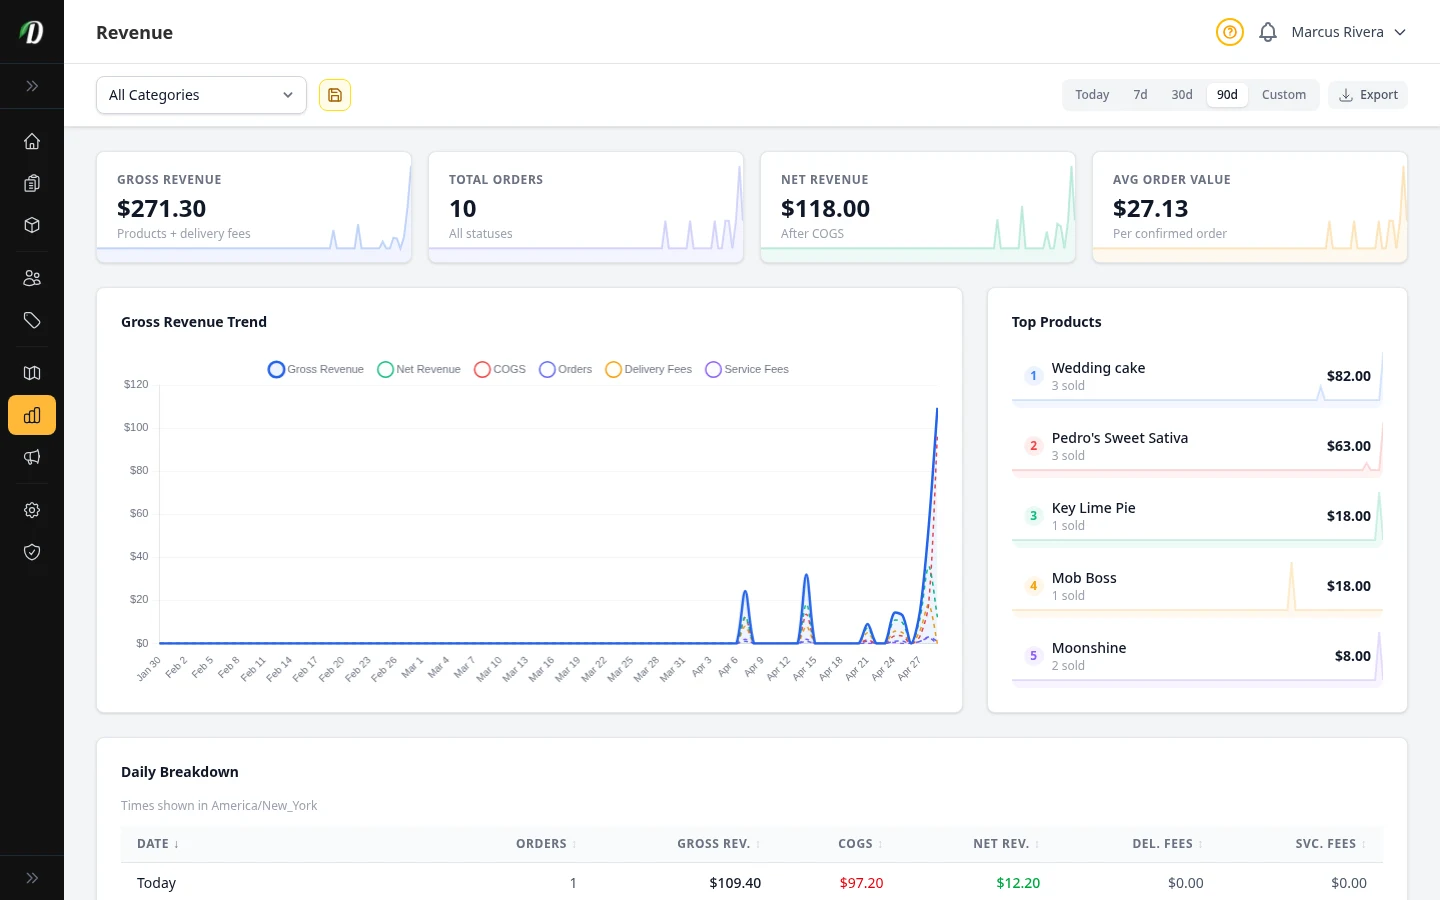Image resolution: width=1440 pixels, height=900 pixels.
Task: Click the home icon in sidebar
Action: (x=32, y=141)
